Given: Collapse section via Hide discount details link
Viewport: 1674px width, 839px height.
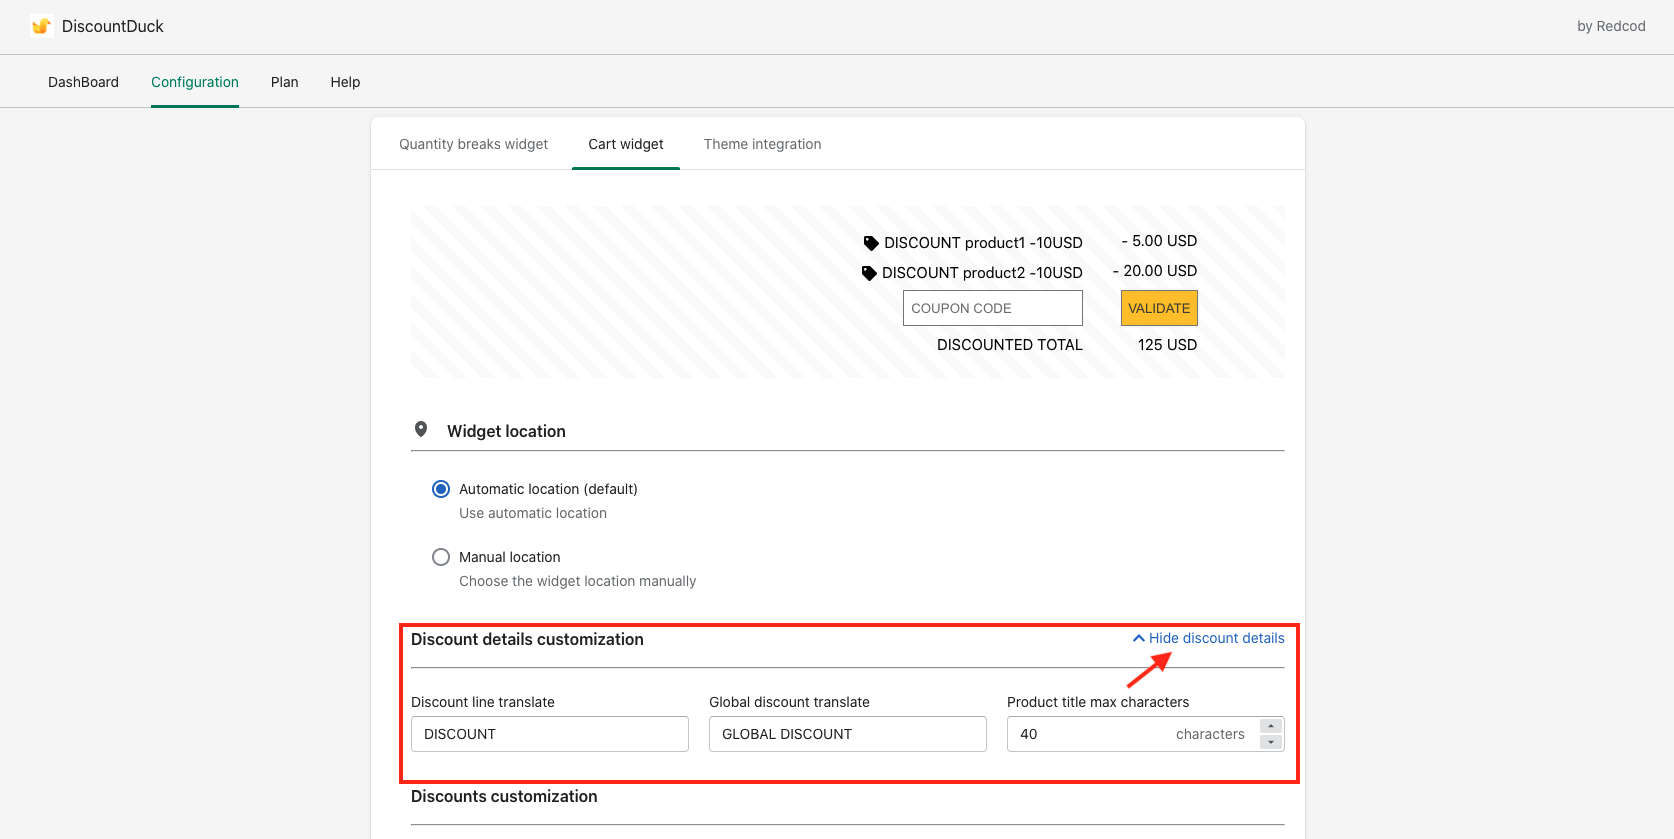Looking at the screenshot, I should pyautogui.click(x=1216, y=638).
